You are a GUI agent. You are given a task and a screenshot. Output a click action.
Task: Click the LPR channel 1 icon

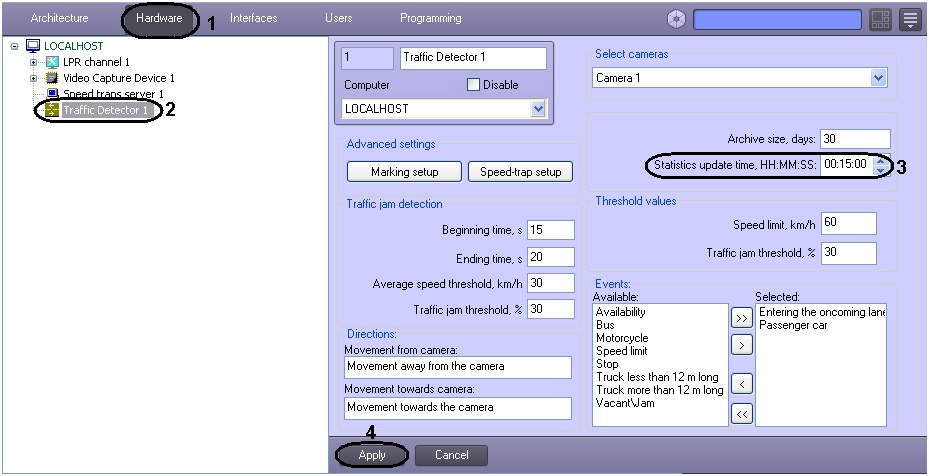pos(53,62)
